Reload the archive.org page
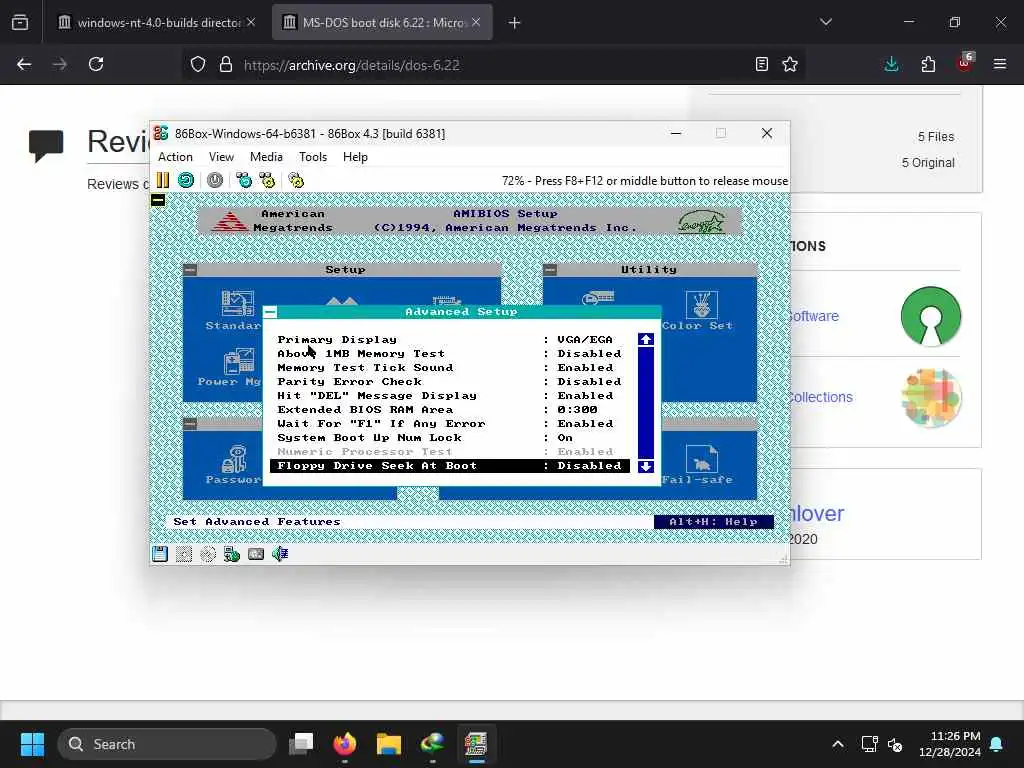Image resolution: width=1024 pixels, height=768 pixels. click(96, 64)
